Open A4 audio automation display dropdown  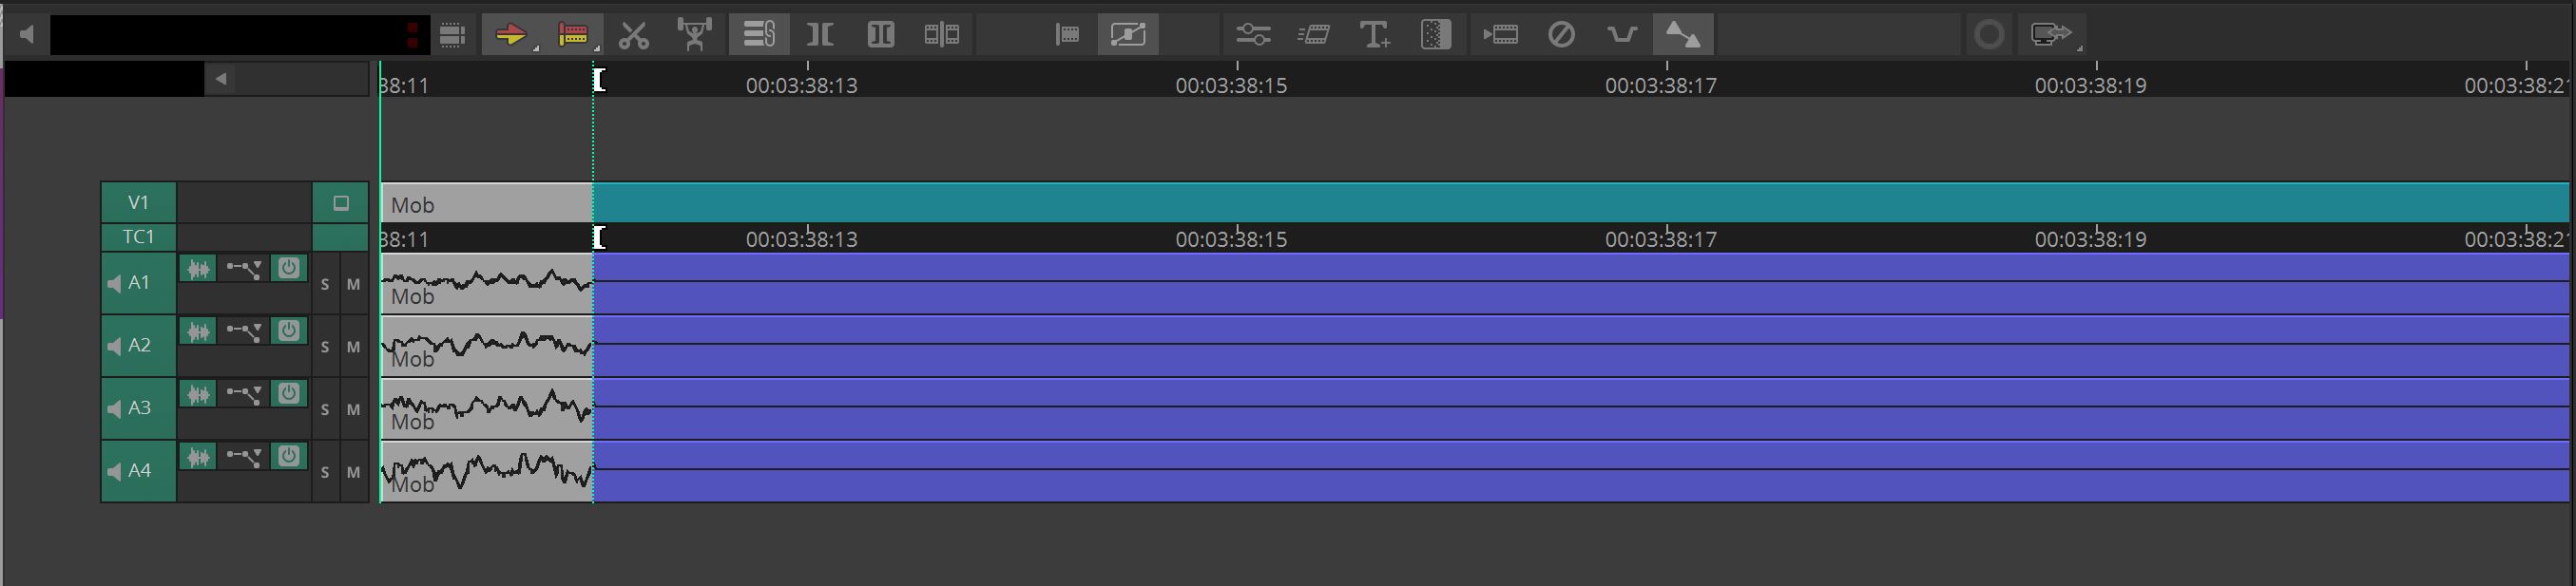(243, 457)
